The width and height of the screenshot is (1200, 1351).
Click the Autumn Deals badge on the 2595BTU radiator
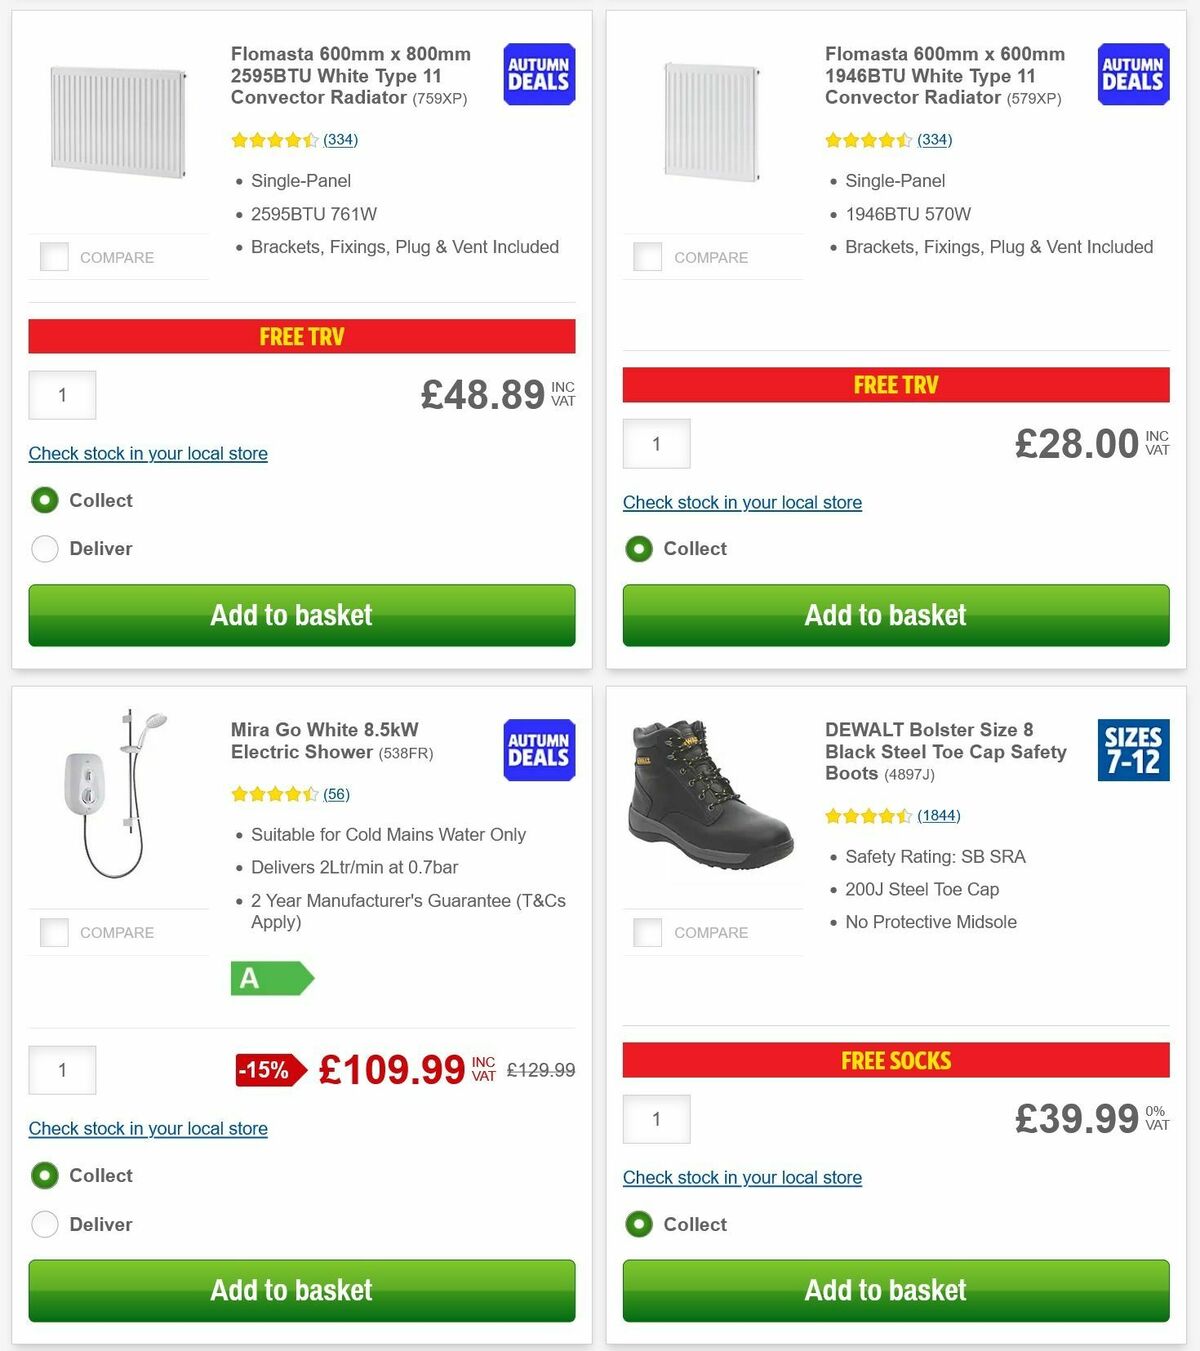(x=539, y=73)
